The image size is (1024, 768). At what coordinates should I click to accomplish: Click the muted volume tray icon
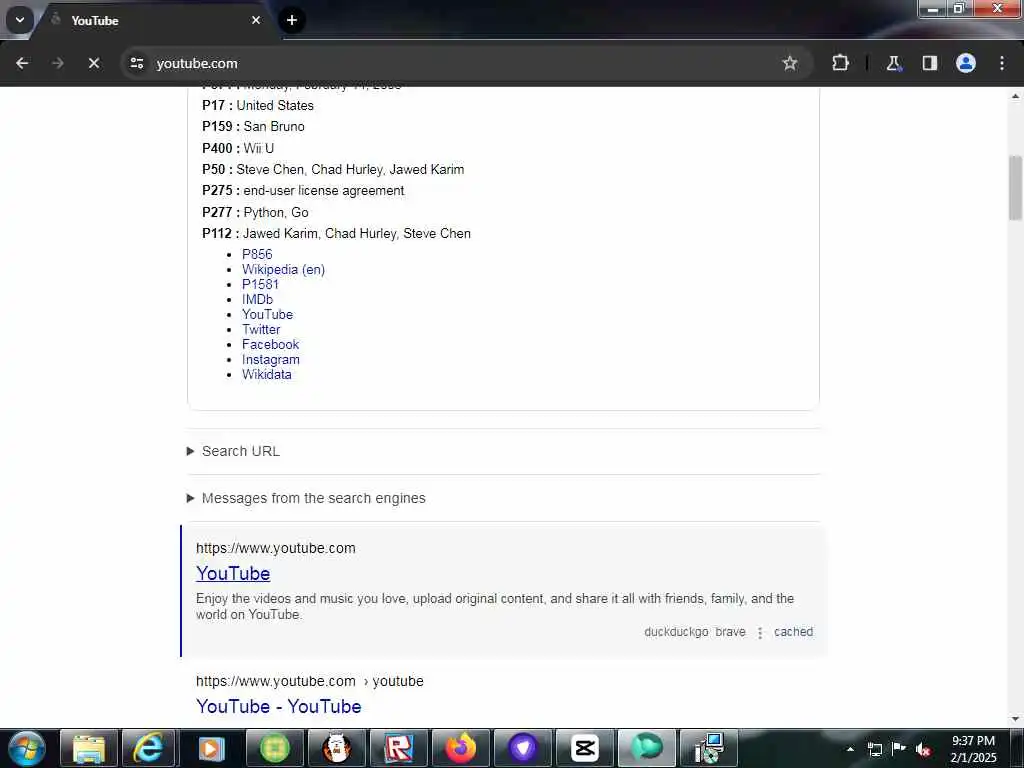click(x=923, y=749)
